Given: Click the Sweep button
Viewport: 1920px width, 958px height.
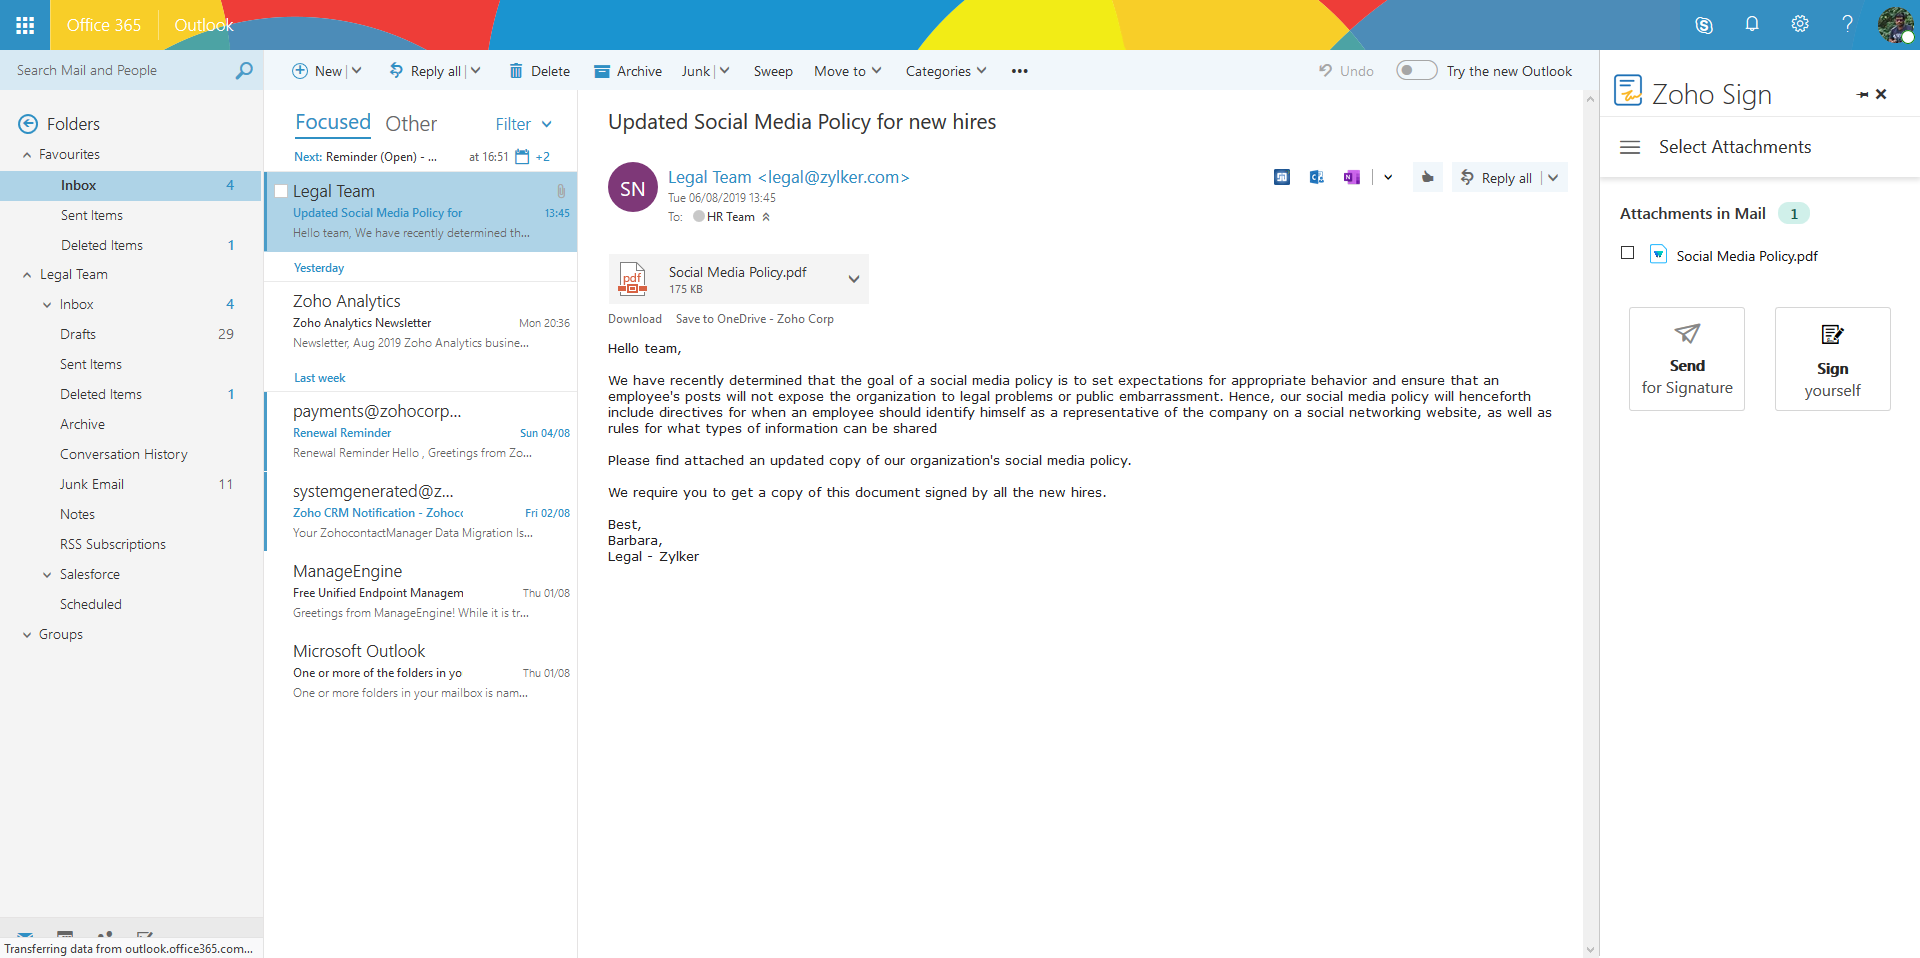Looking at the screenshot, I should pos(773,71).
